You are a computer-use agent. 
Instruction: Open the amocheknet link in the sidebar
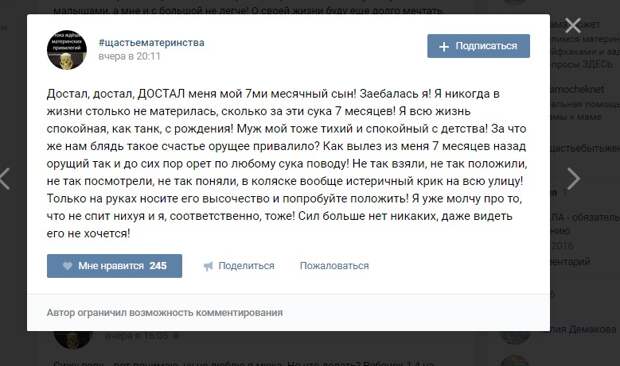[577, 89]
